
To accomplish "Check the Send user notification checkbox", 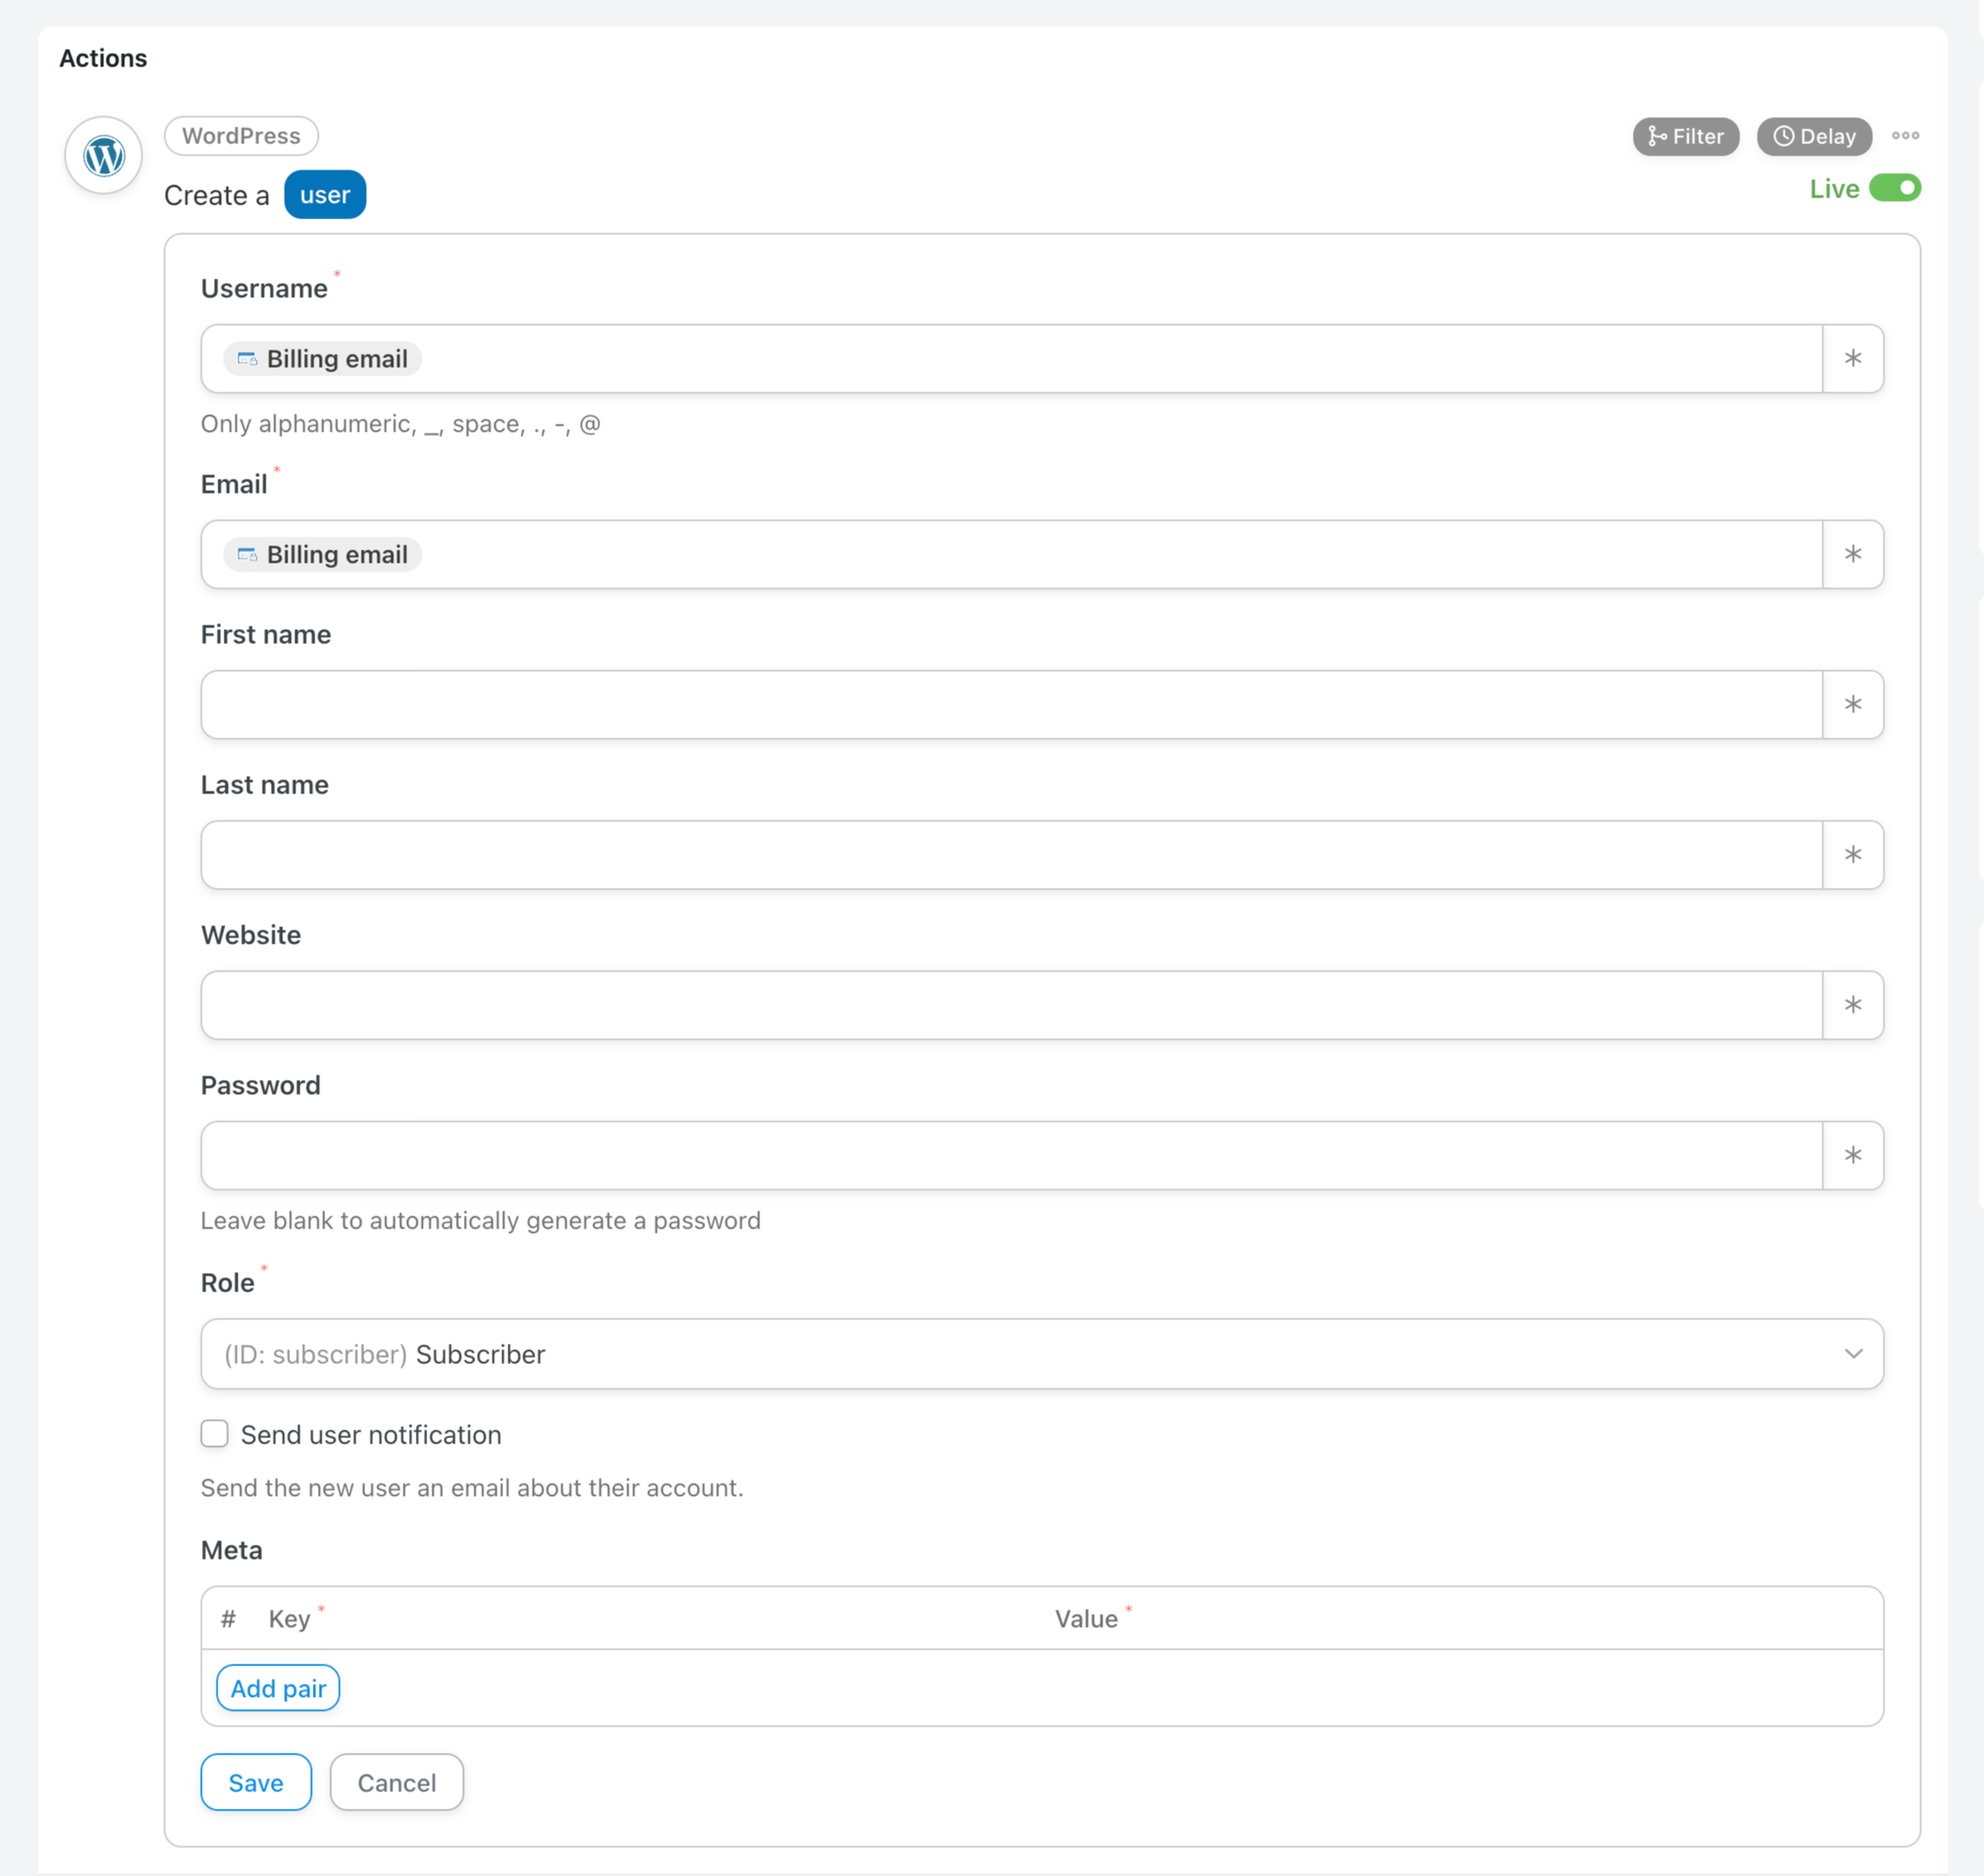I will coord(215,1434).
